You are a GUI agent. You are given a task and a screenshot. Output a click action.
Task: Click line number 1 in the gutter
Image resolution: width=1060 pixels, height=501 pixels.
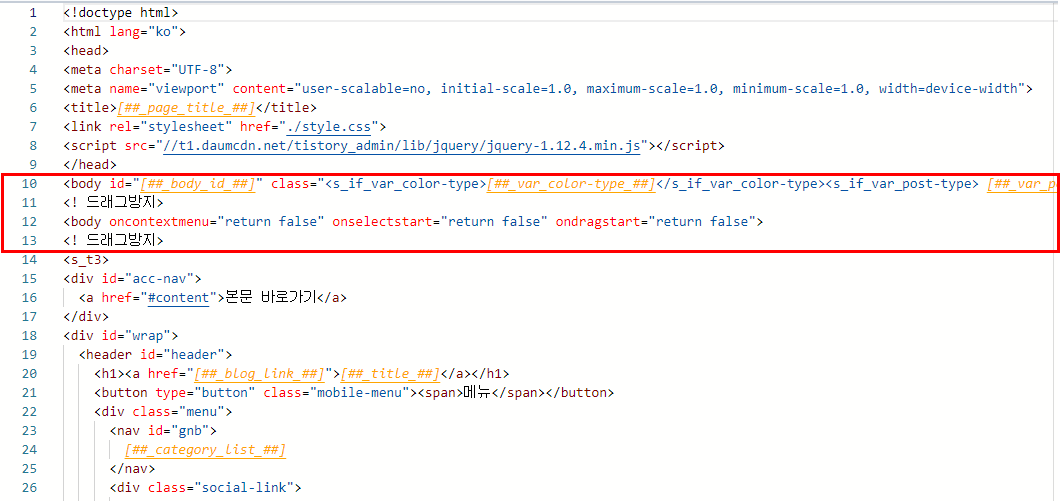[33, 13]
